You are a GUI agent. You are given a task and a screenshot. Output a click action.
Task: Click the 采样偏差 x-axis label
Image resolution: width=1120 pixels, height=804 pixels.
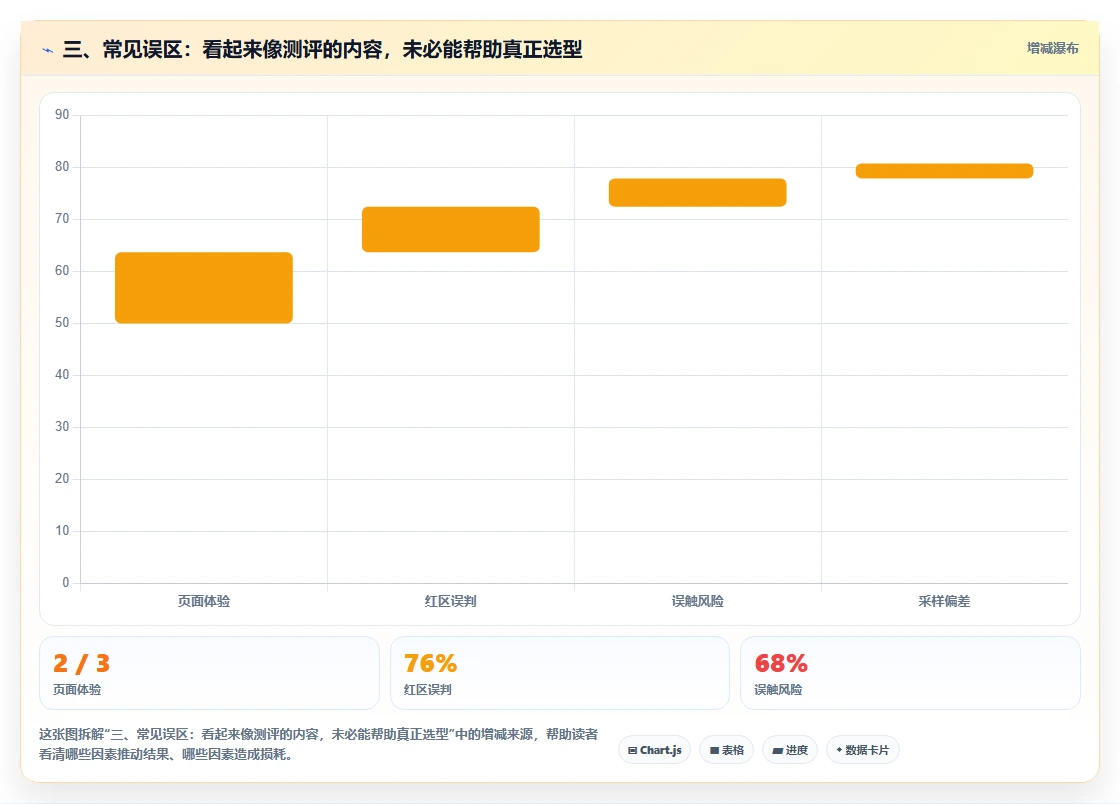[x=944, y=601]
